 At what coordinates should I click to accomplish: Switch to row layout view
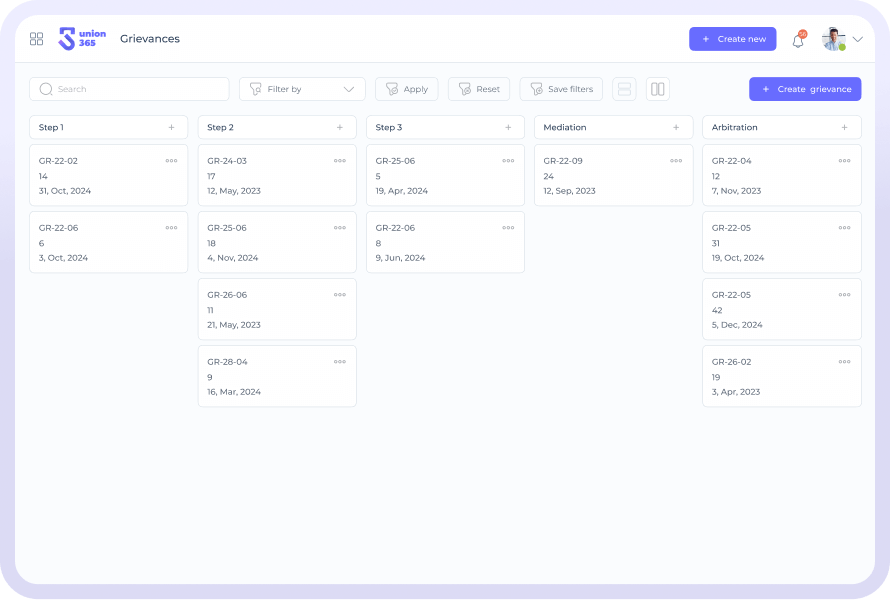click(624, 89)
